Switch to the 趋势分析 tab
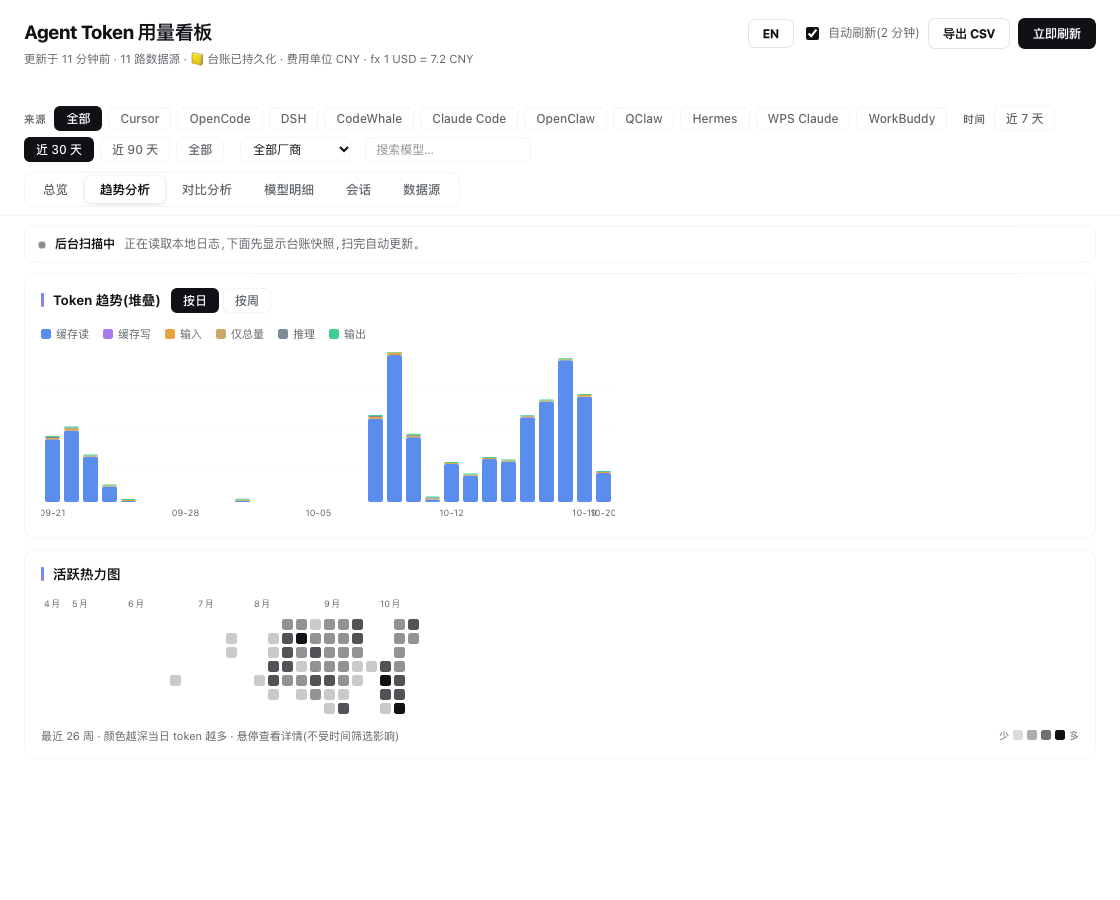 click(124, 189)
